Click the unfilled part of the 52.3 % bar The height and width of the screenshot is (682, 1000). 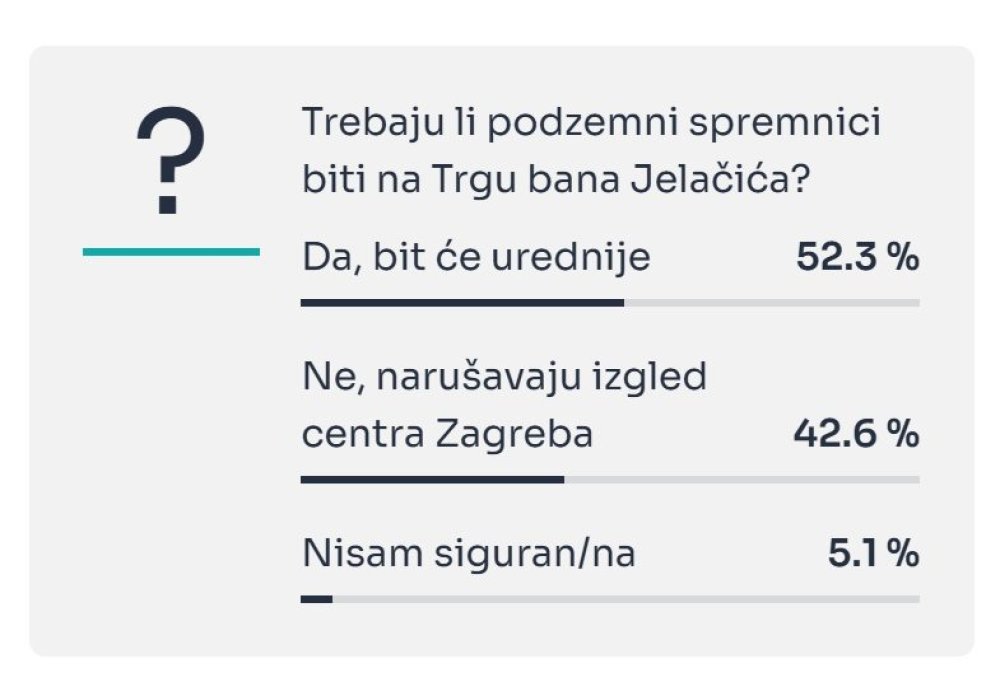click(772, 303)
